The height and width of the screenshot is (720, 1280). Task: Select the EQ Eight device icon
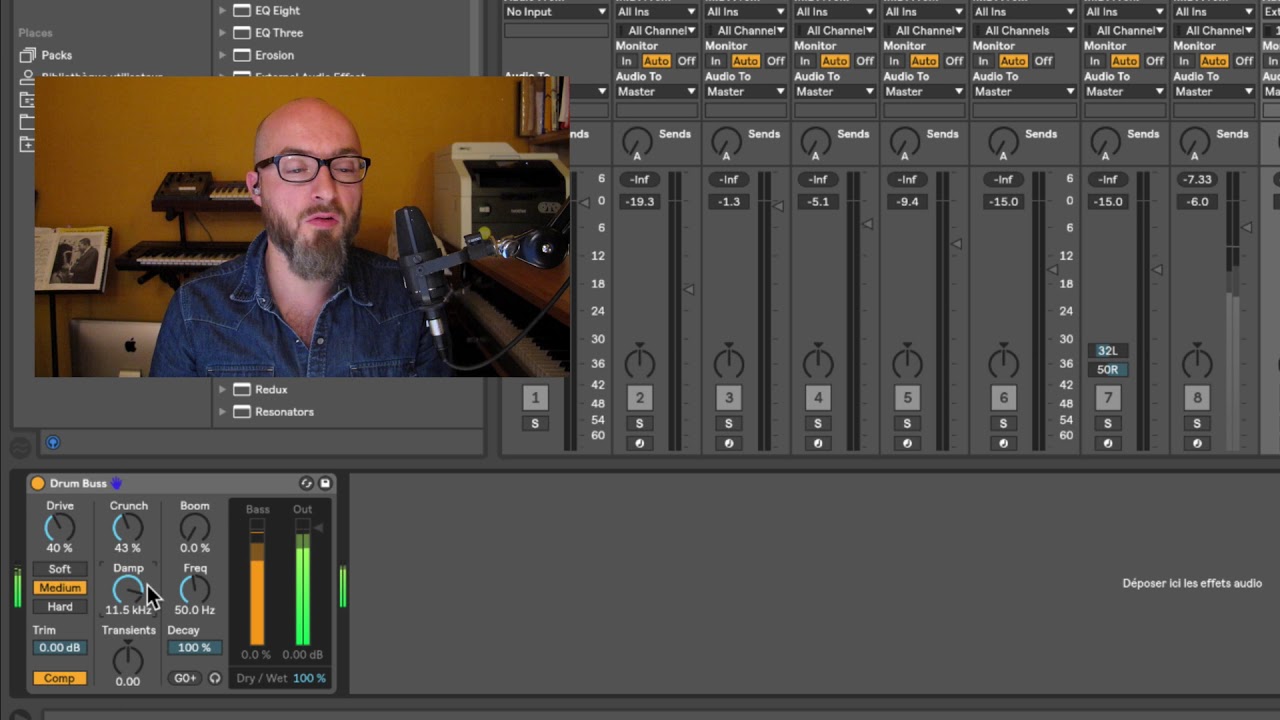pos(241,11)
